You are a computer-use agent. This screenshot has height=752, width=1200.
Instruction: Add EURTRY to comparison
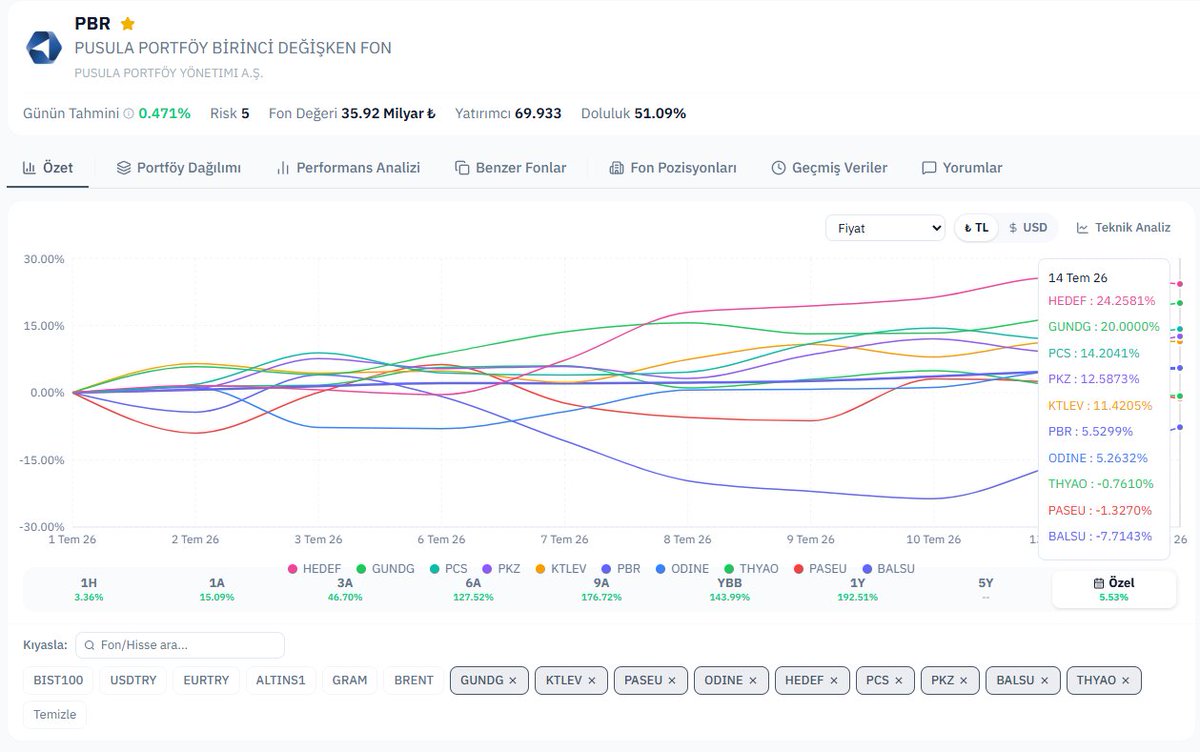[207, 680]
